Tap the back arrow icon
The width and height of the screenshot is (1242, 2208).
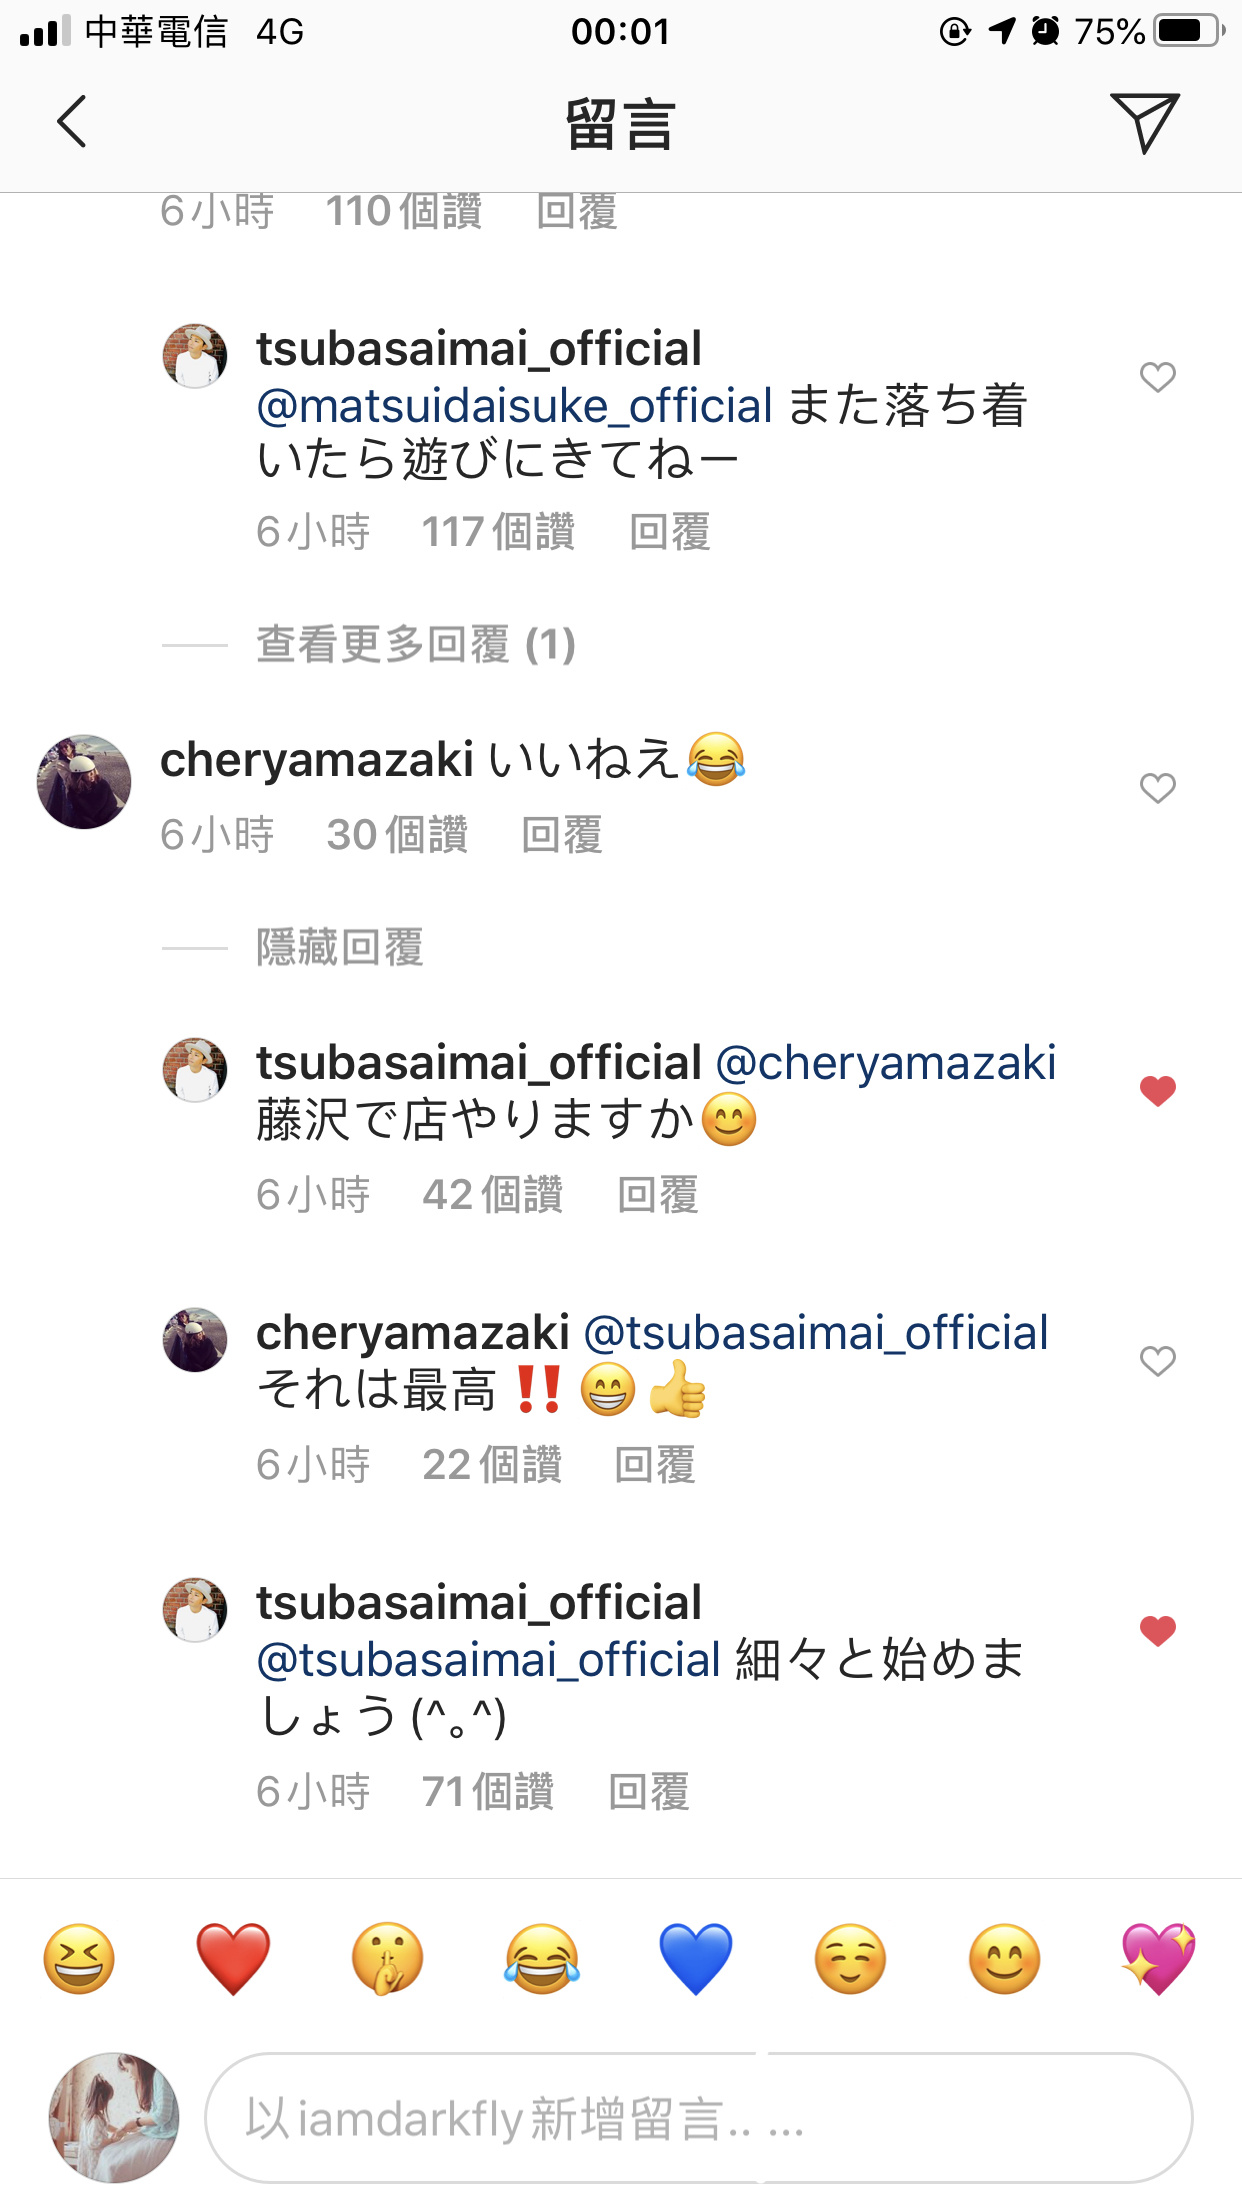point(72,122)
